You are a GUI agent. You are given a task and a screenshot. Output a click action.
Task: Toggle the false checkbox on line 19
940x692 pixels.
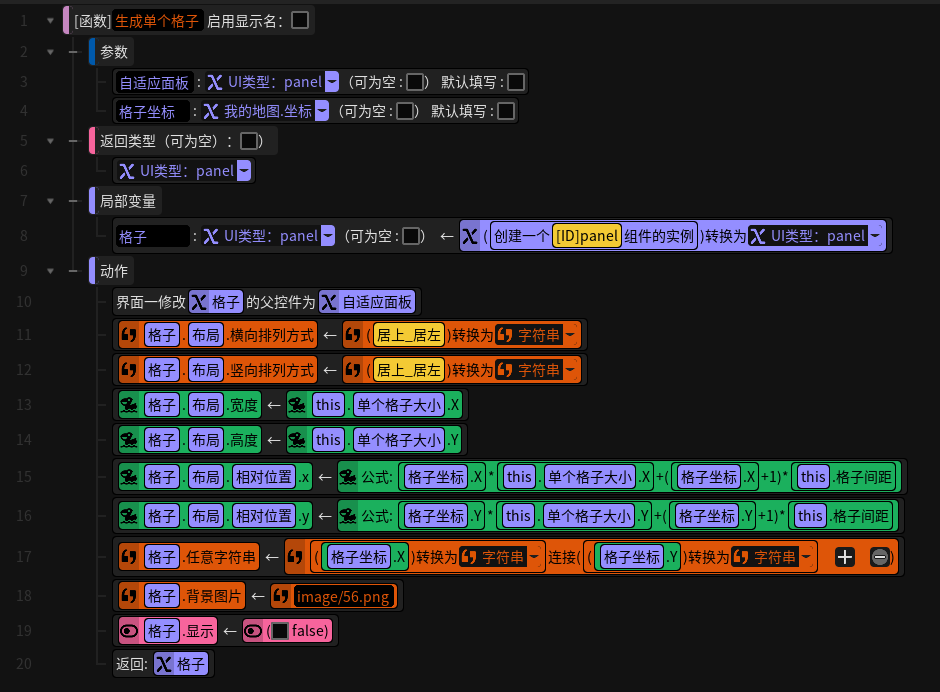[x=279, y=631]
